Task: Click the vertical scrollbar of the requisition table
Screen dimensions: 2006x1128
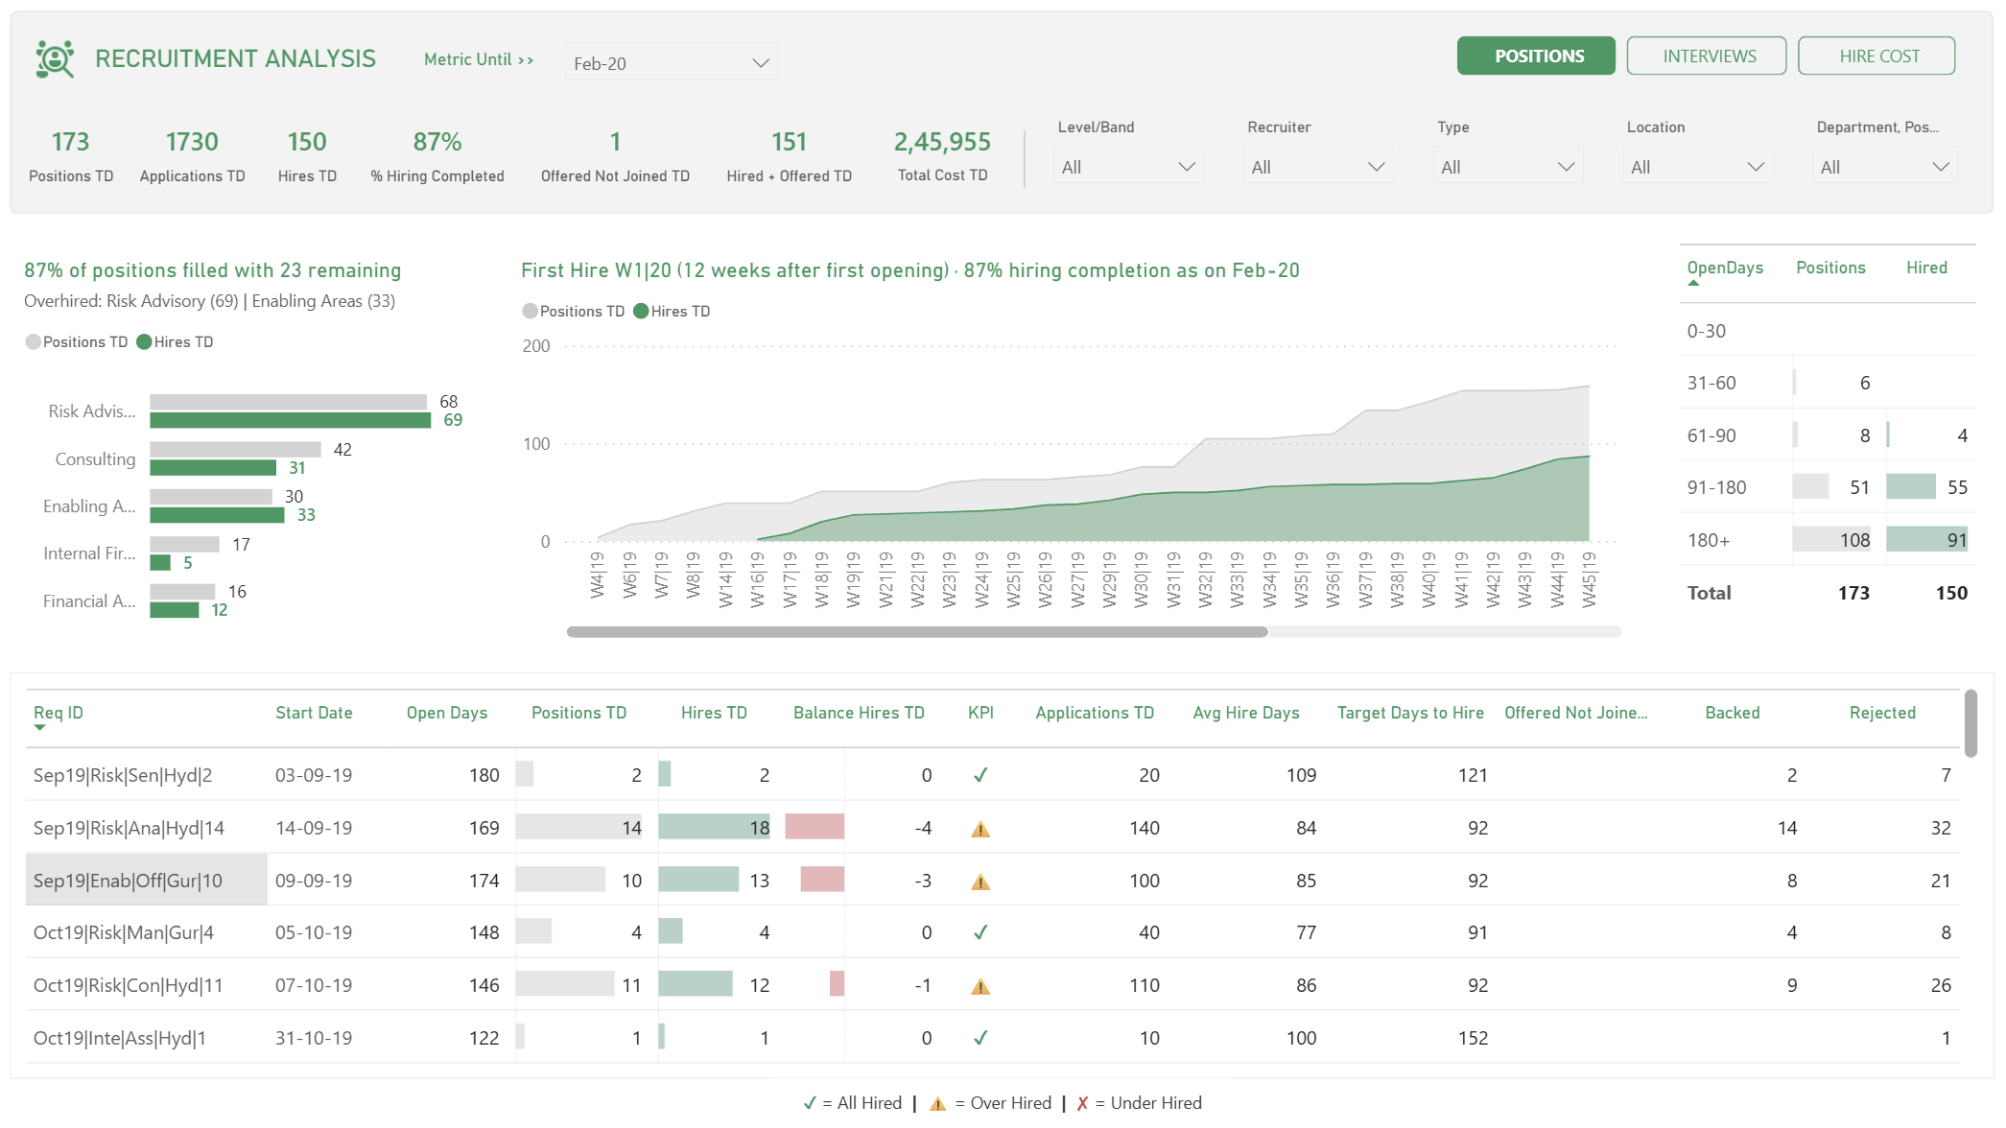Action: (1970, 723)
